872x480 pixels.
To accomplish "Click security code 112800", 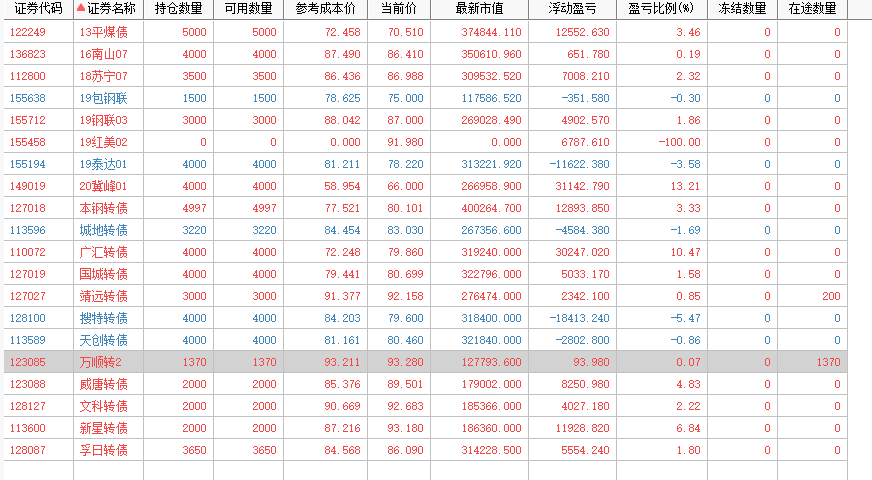I will 28,76.
